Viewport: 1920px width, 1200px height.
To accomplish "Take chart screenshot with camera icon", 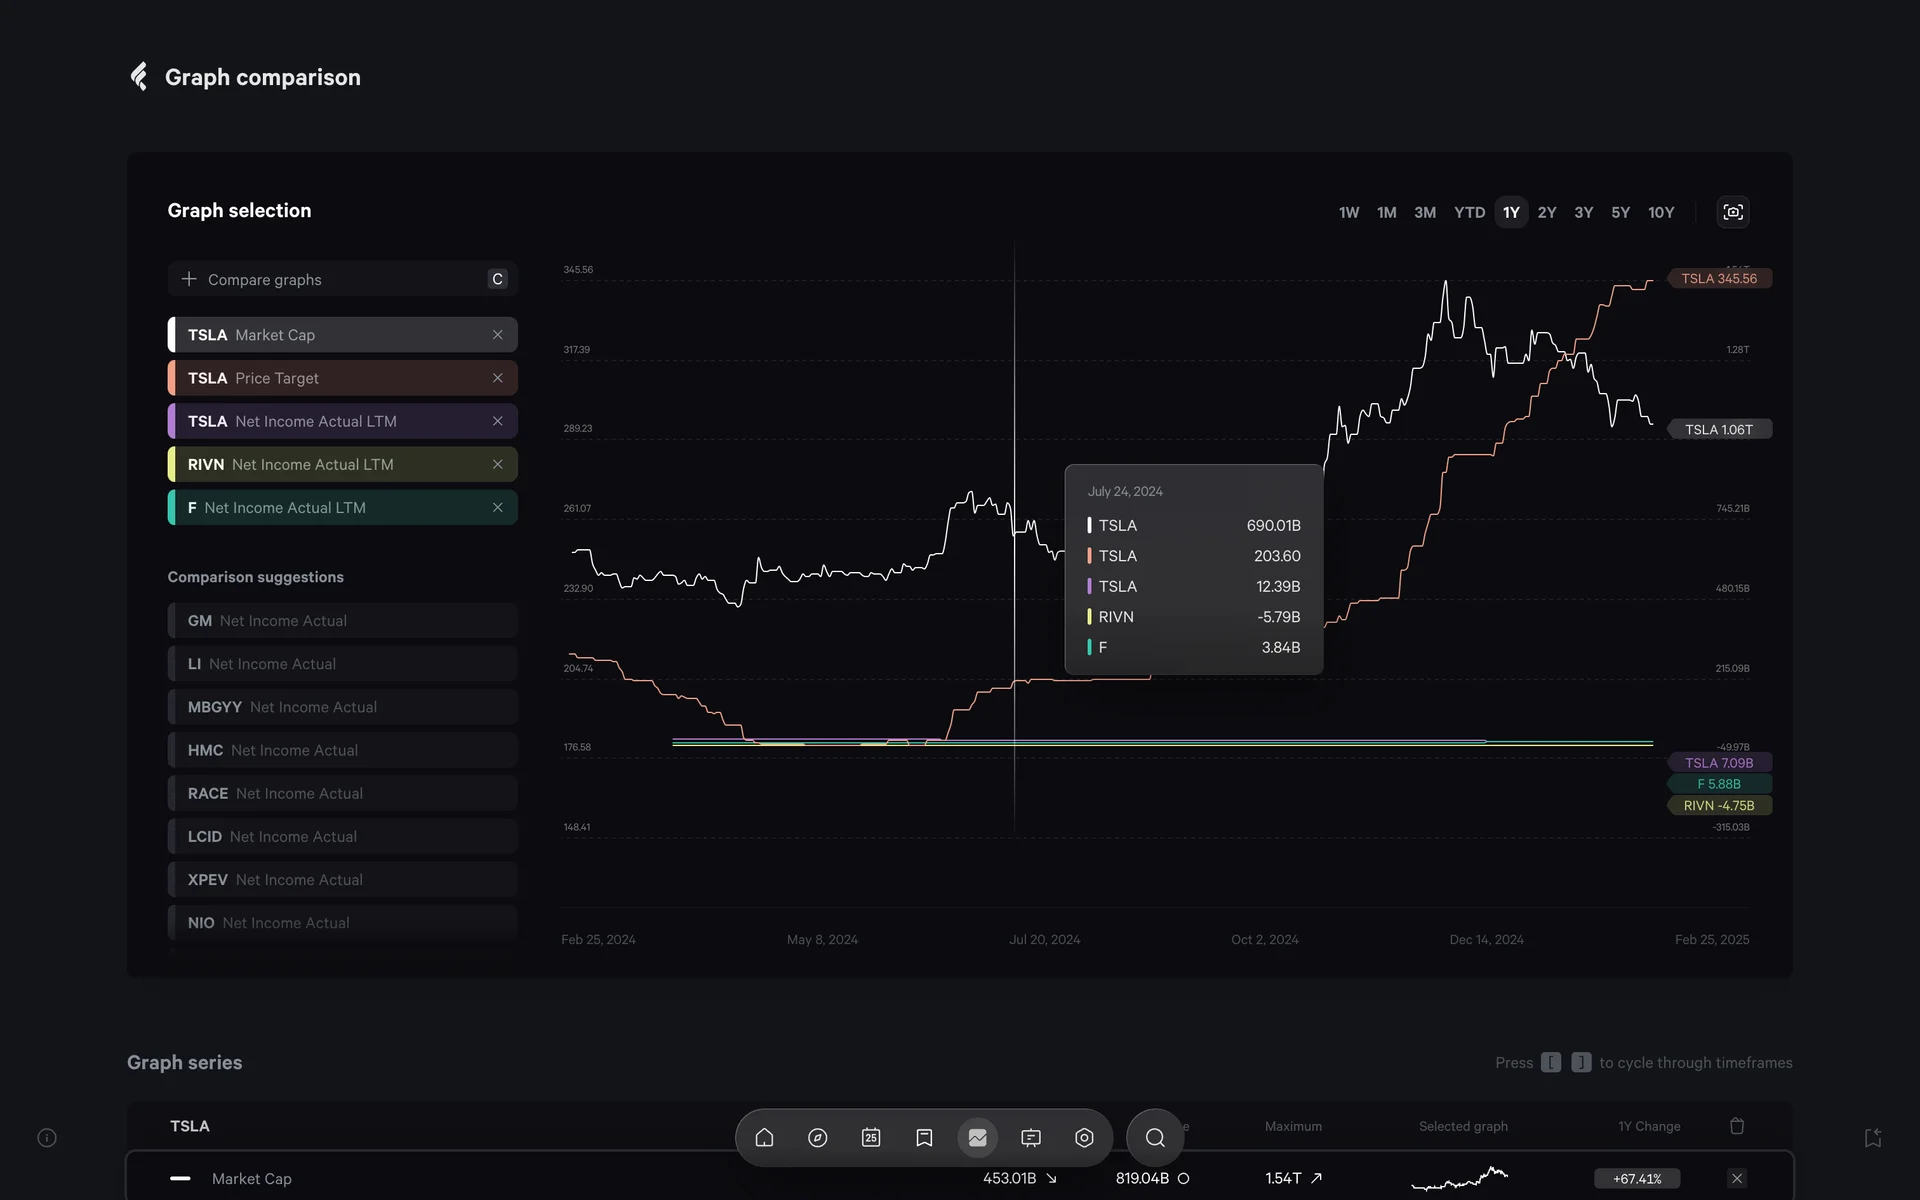I will tap(1733, 212).
